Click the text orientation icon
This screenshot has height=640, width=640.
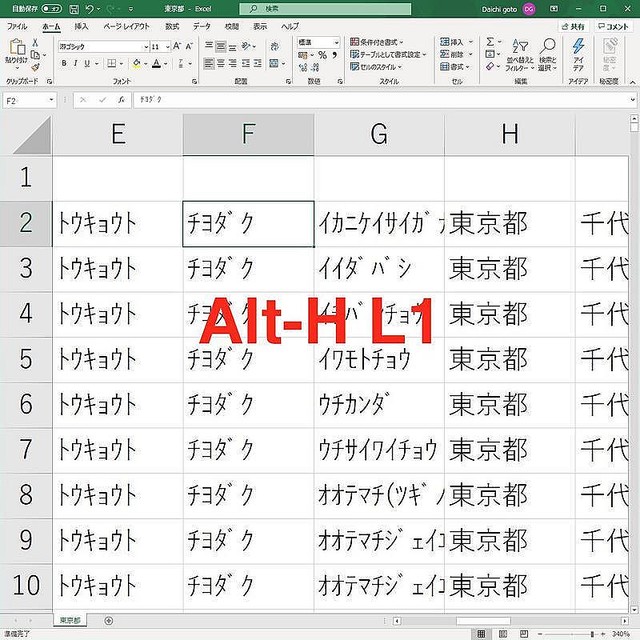tap(246, 46)
